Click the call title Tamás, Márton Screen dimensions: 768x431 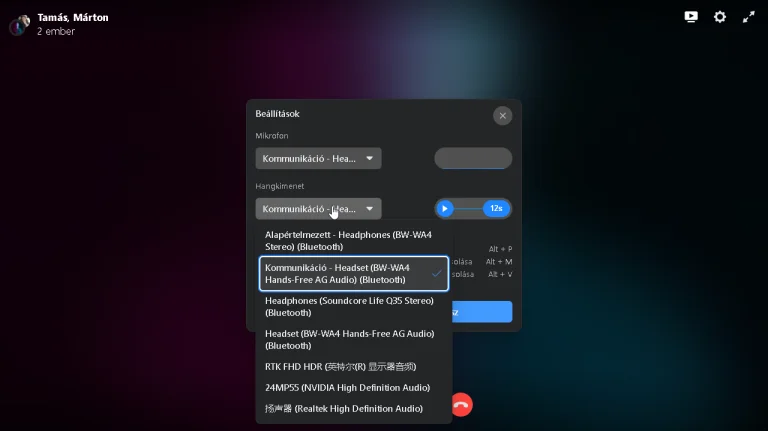[x=73, y=18]
